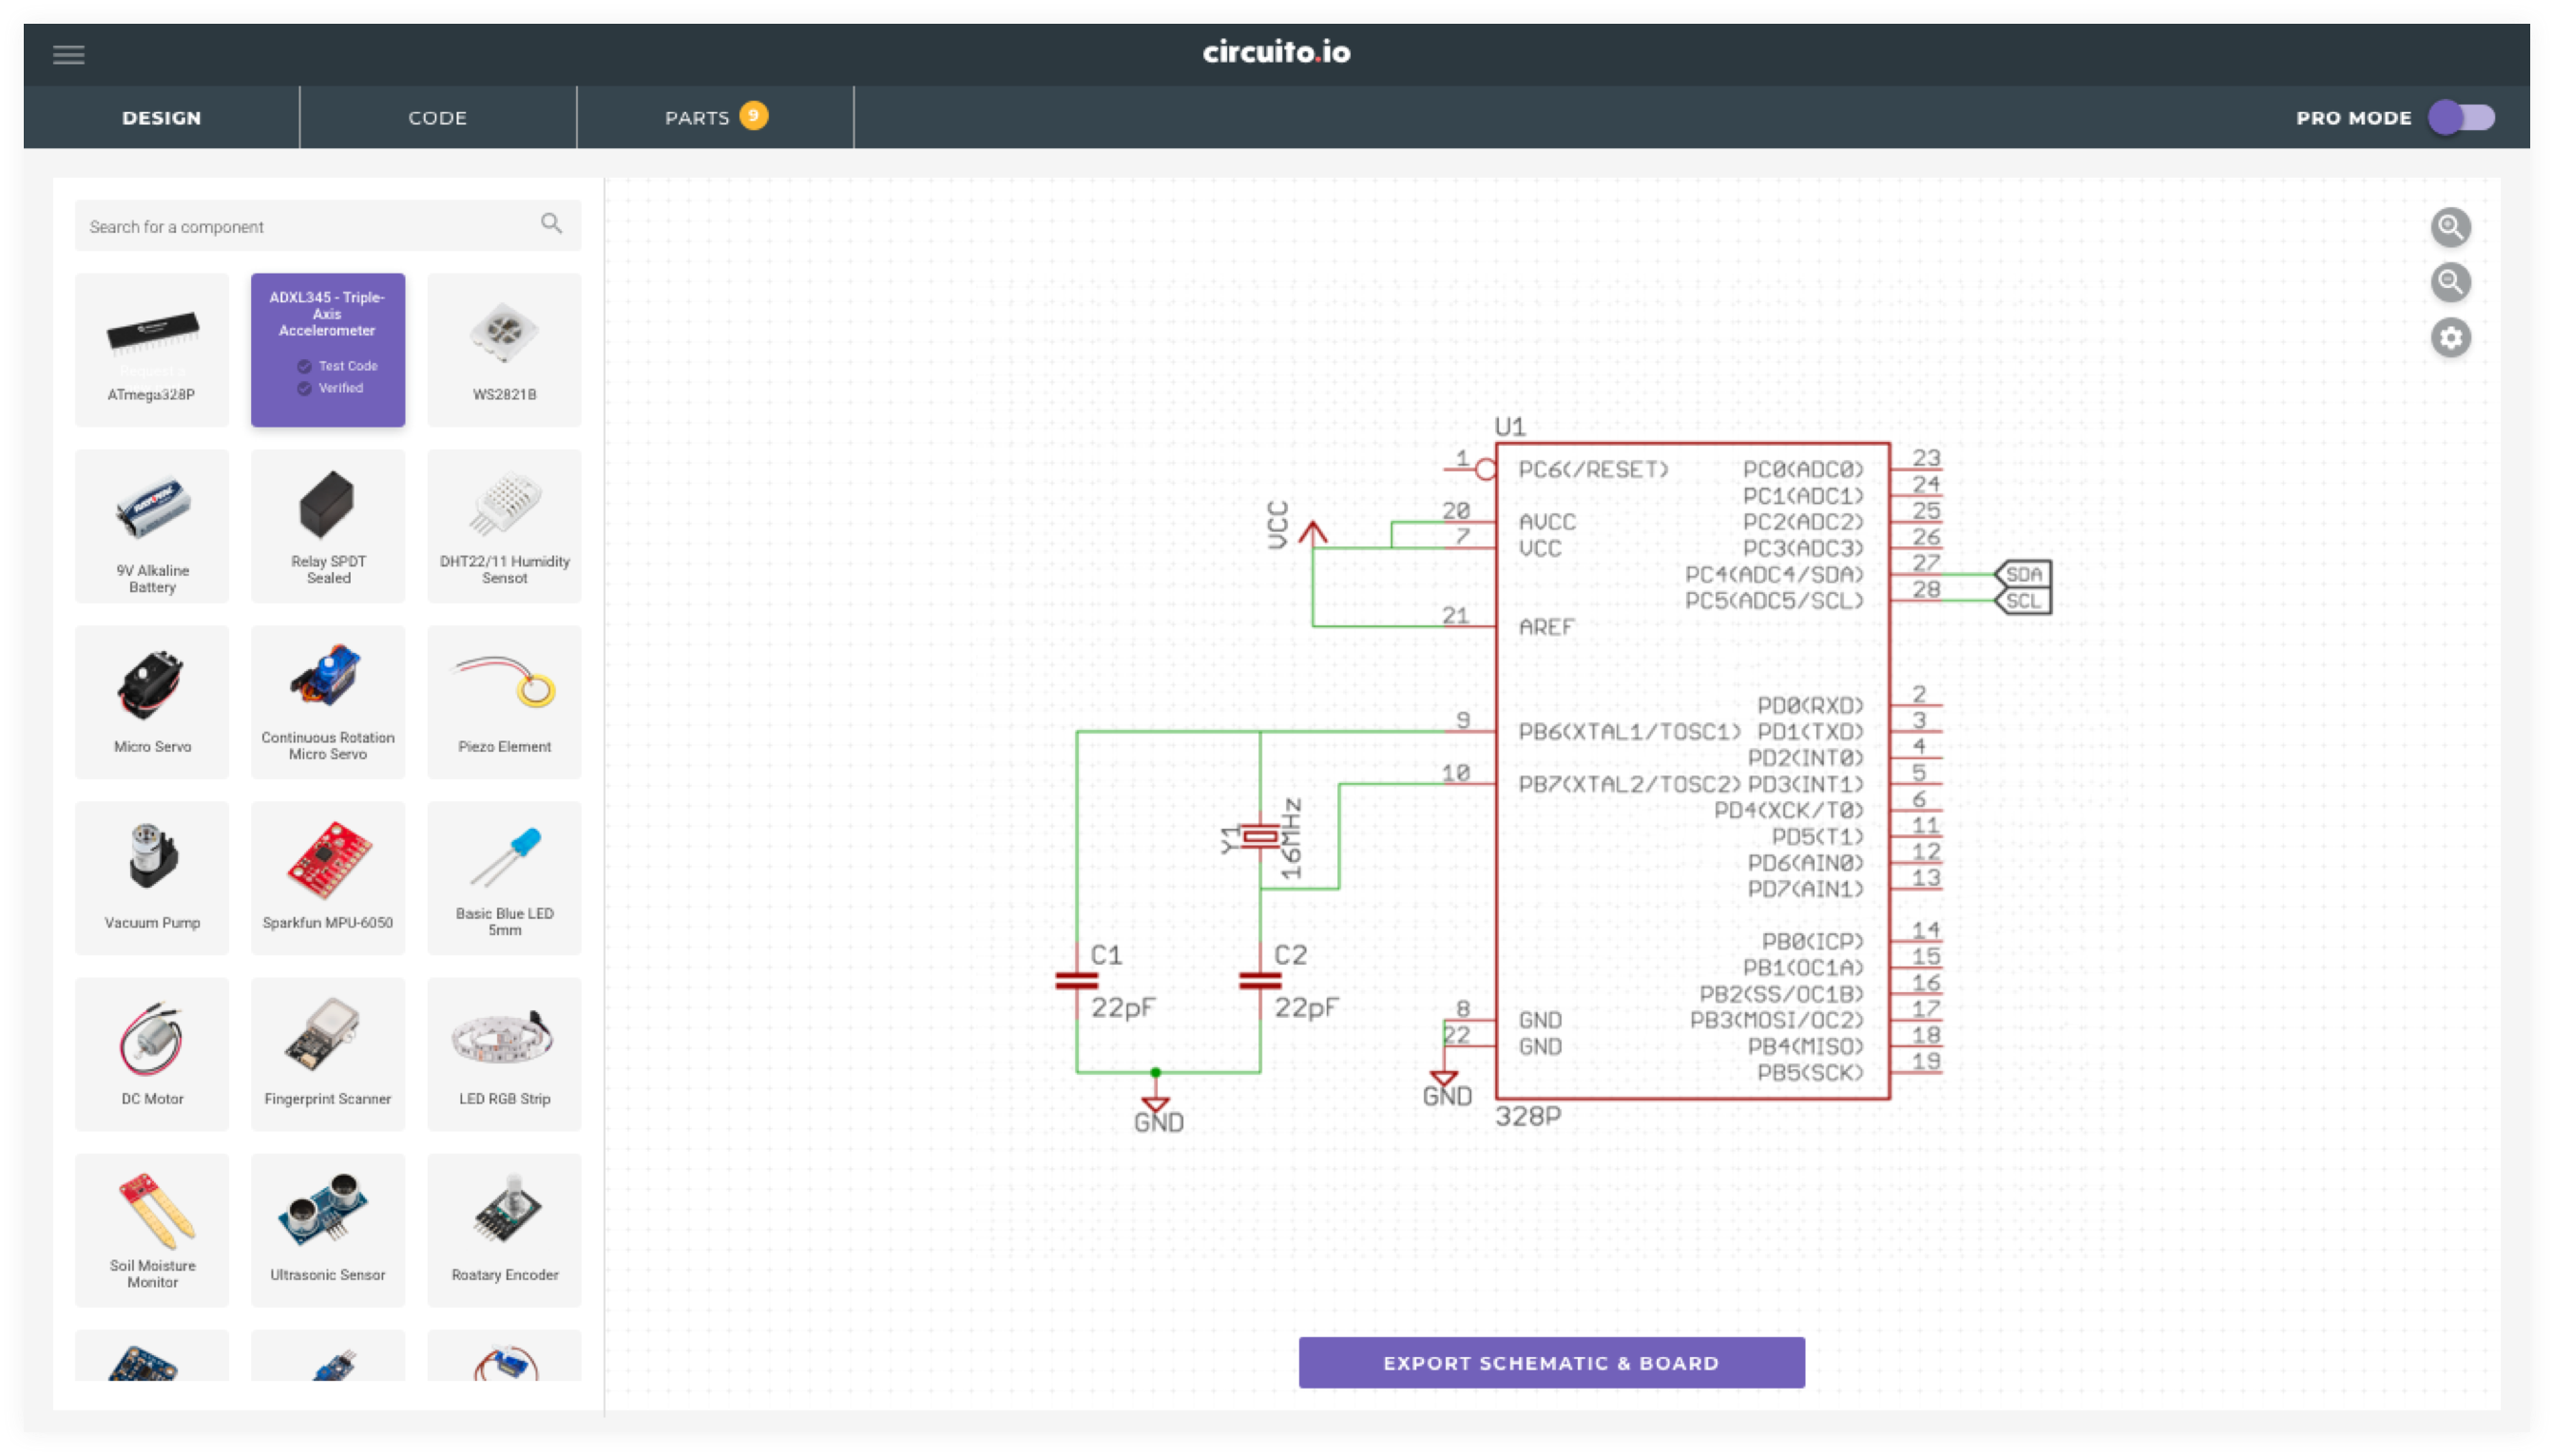Choose the DC Motor component
Viewport: 2554px width, 1456px height.
[x=152, y=1054]
